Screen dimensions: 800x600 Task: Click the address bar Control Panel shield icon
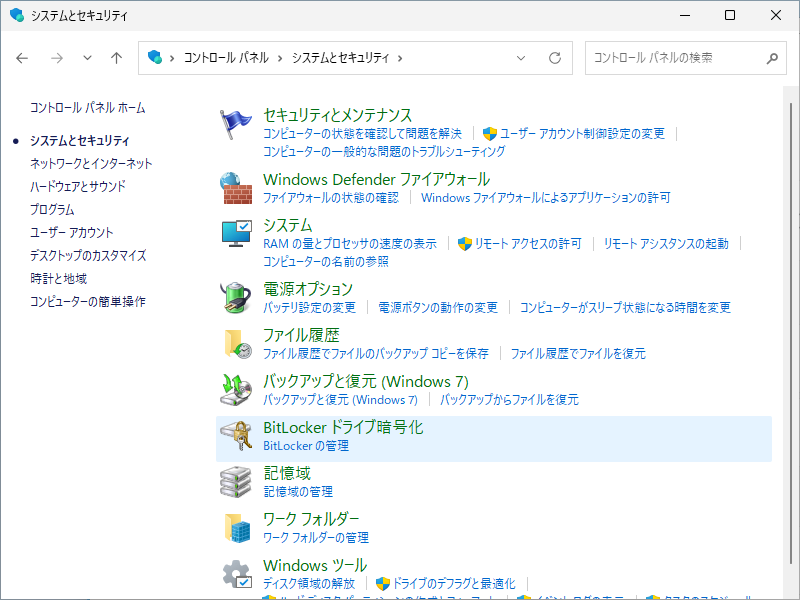pos(155,57)
